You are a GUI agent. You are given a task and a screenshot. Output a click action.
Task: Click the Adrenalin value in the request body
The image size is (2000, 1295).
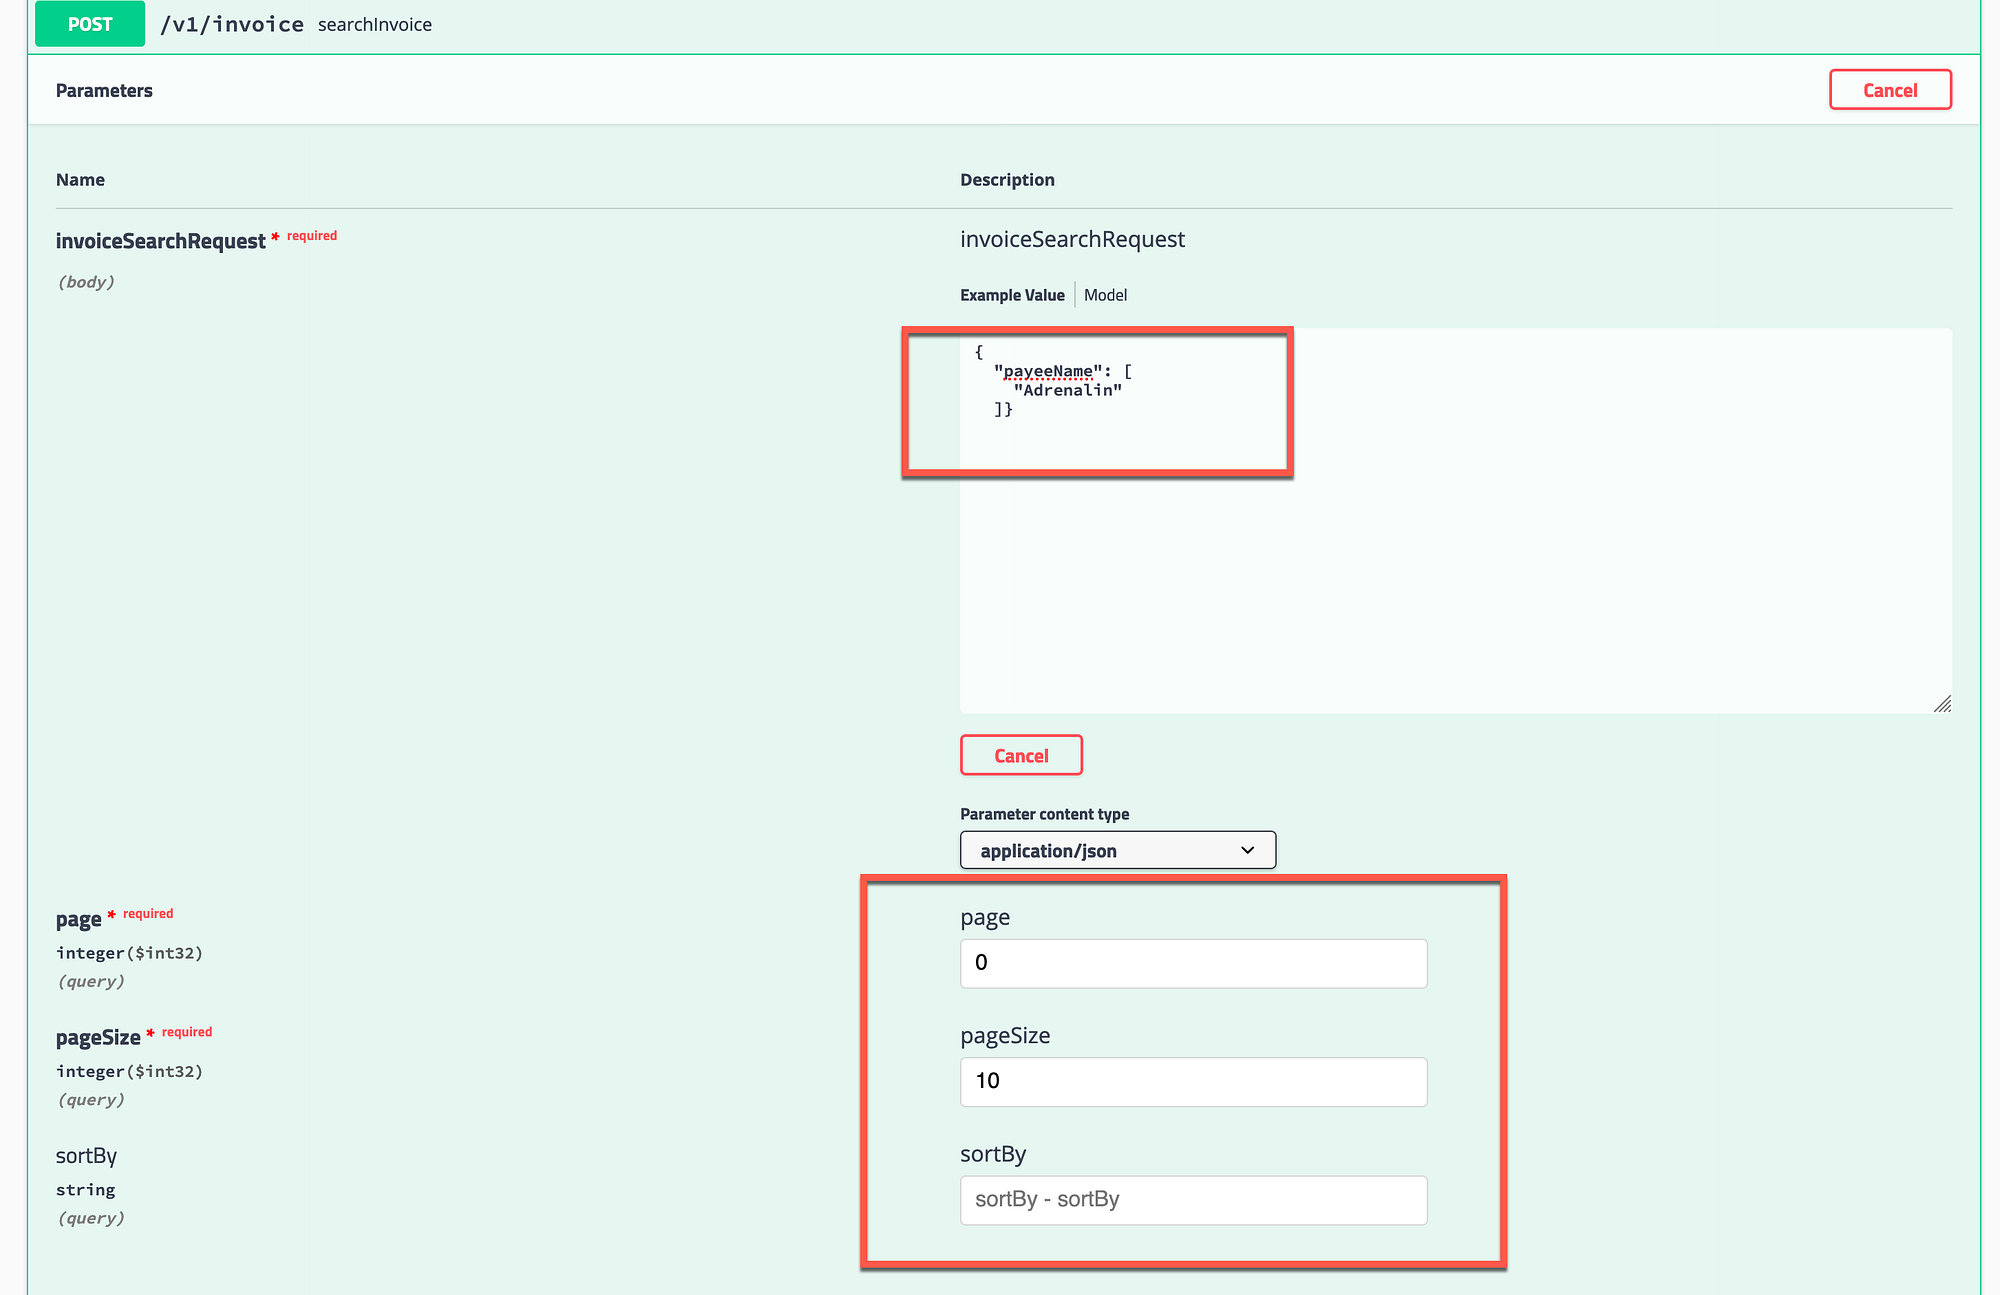pos(1066,390)
